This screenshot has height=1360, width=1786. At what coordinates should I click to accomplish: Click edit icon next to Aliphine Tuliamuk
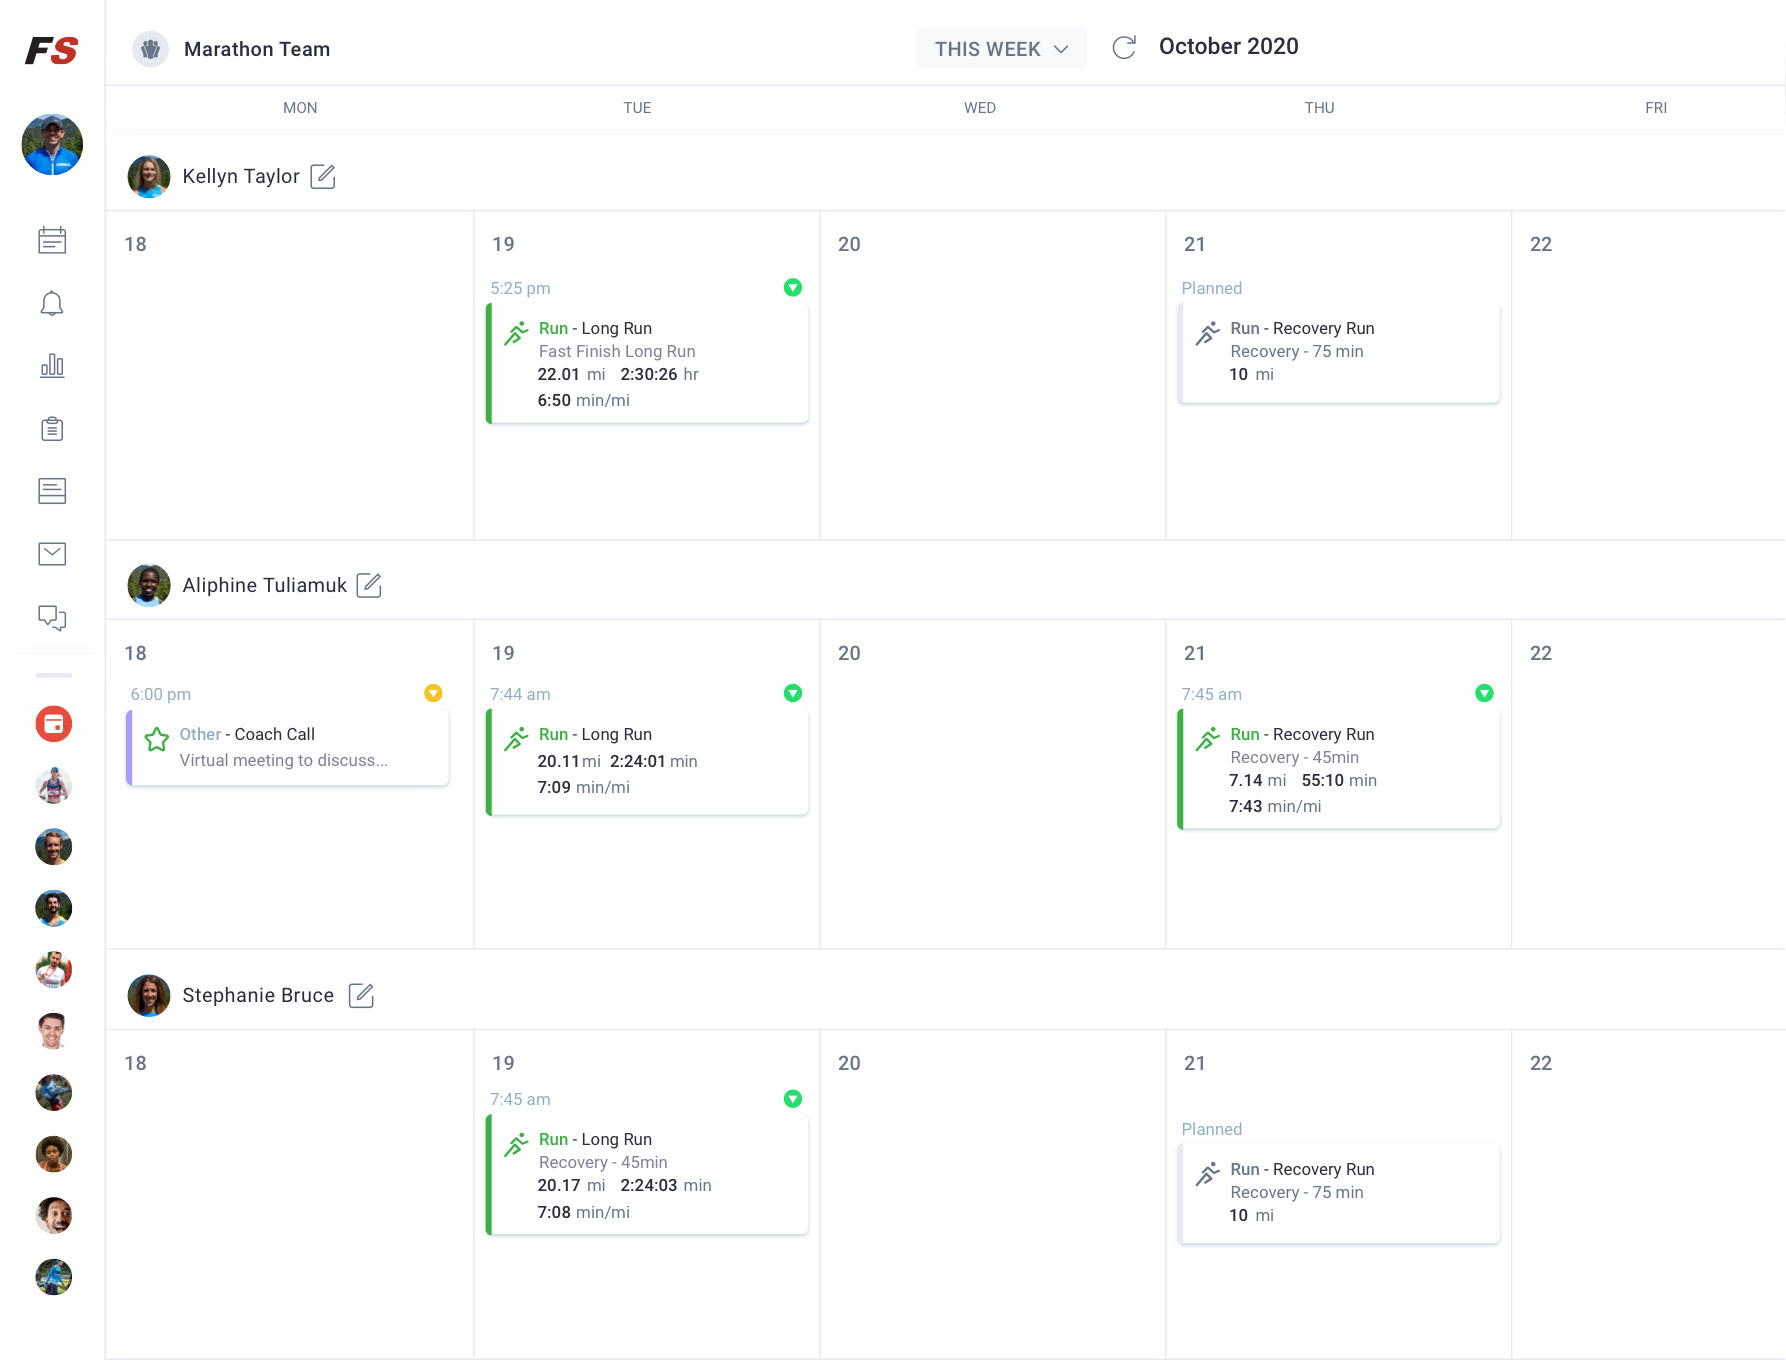click(369, 585)
